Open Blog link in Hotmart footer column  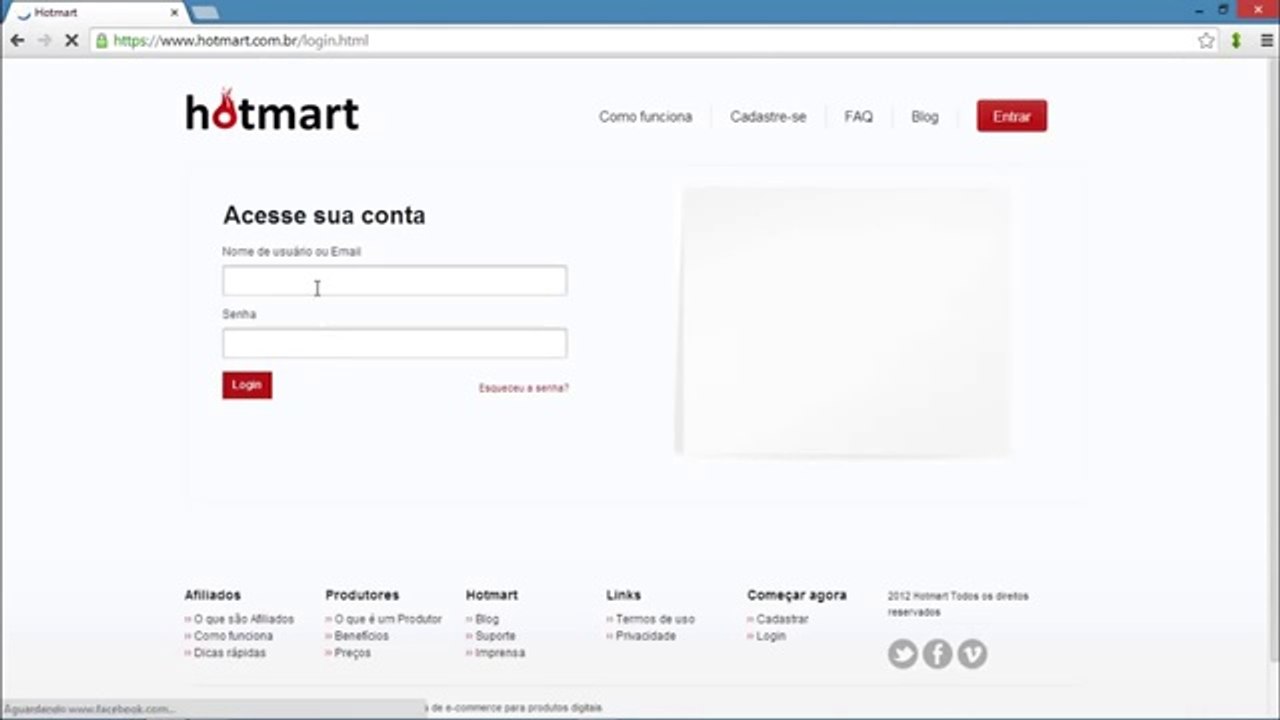pos(487,619)
